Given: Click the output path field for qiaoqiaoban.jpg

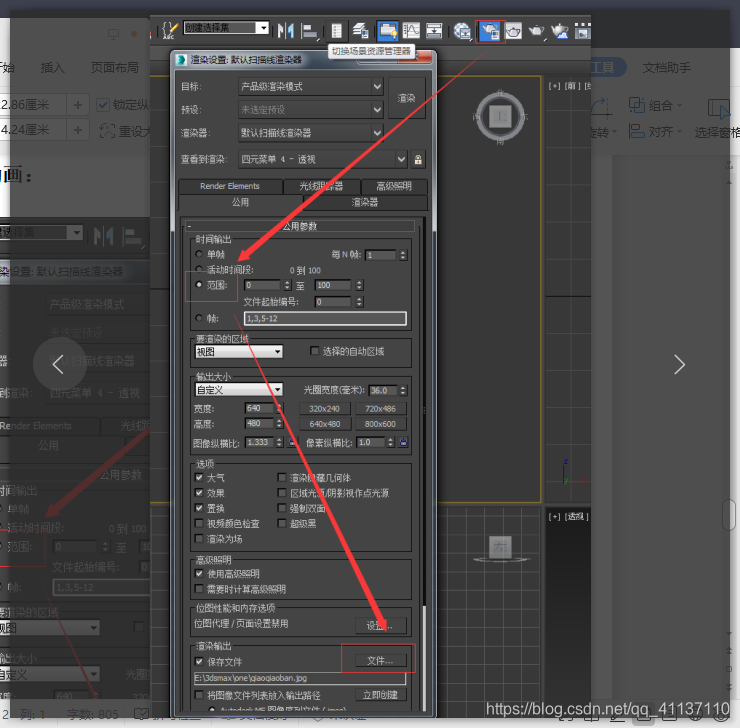Looking at the screenshot, I should (x=300, y=678).
